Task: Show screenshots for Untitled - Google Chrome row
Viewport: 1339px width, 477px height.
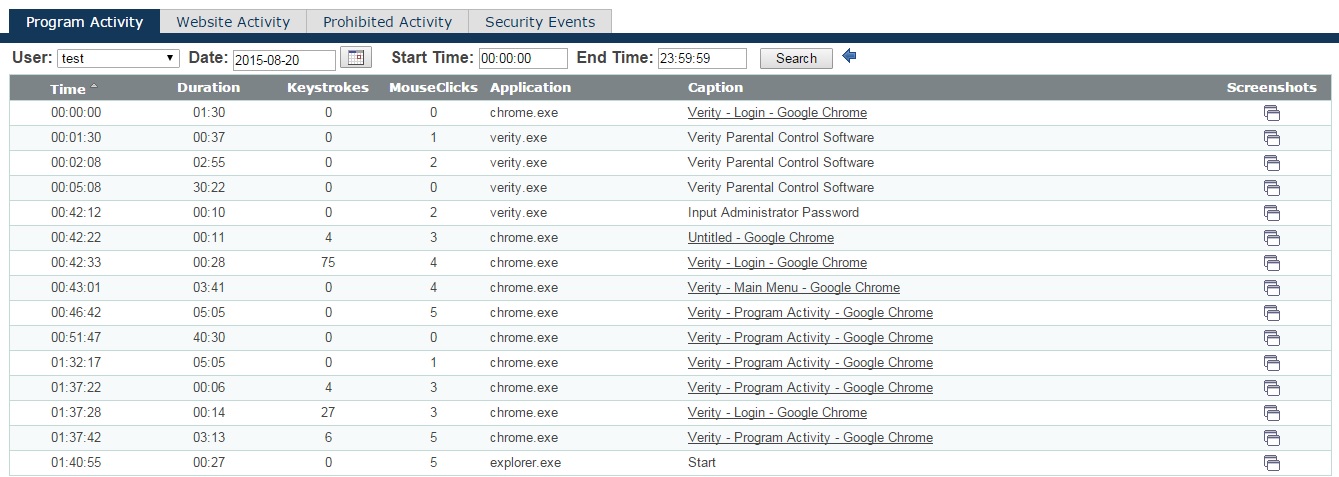Action: 1271,238
